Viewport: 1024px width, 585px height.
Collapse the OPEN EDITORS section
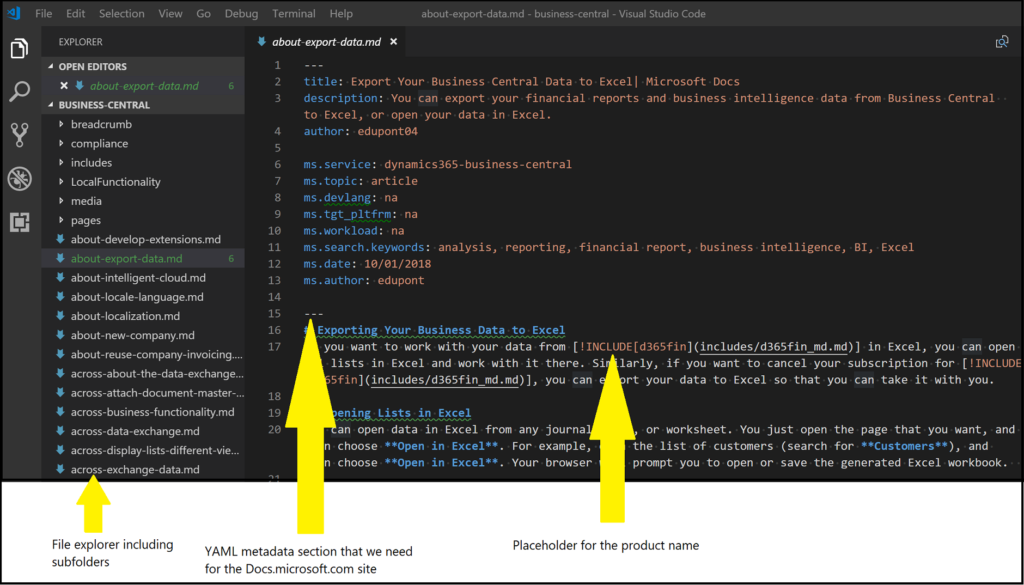tap(95, 66)
